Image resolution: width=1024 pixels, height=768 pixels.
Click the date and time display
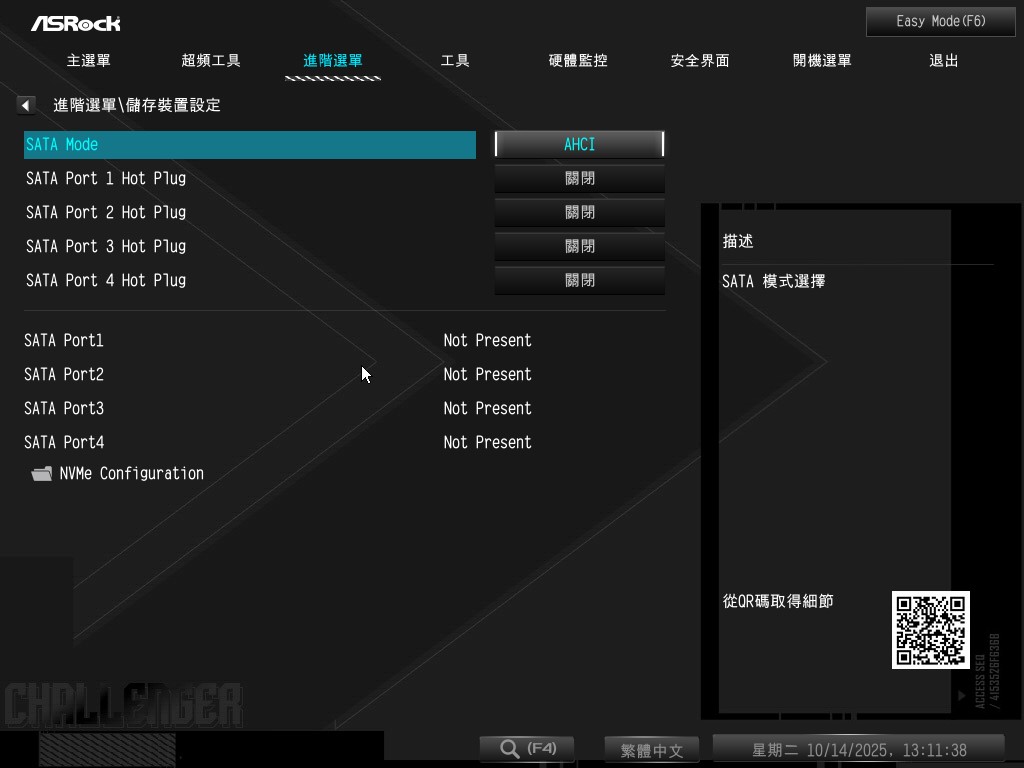tap(858, 750)
